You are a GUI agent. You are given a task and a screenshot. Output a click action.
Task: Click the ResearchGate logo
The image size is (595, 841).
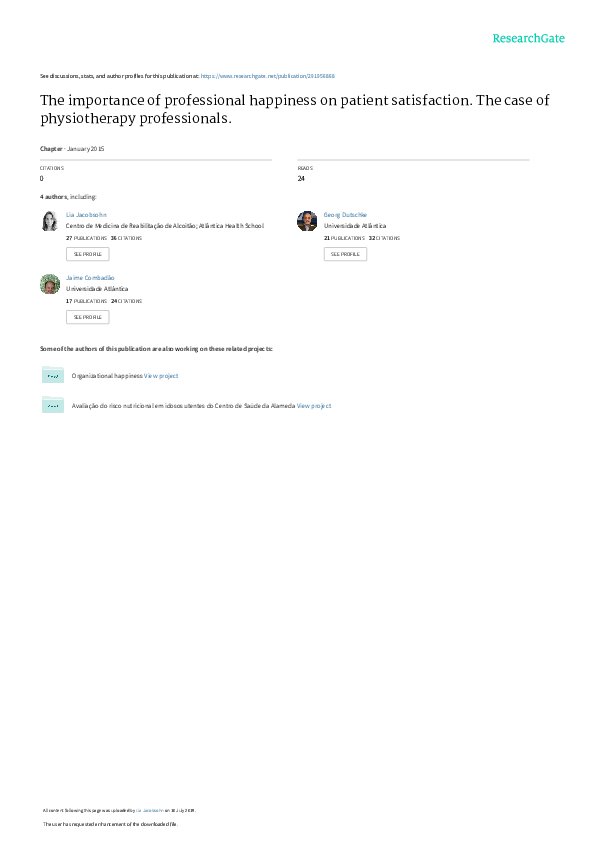pyautogui.click(x=528, y=38)
